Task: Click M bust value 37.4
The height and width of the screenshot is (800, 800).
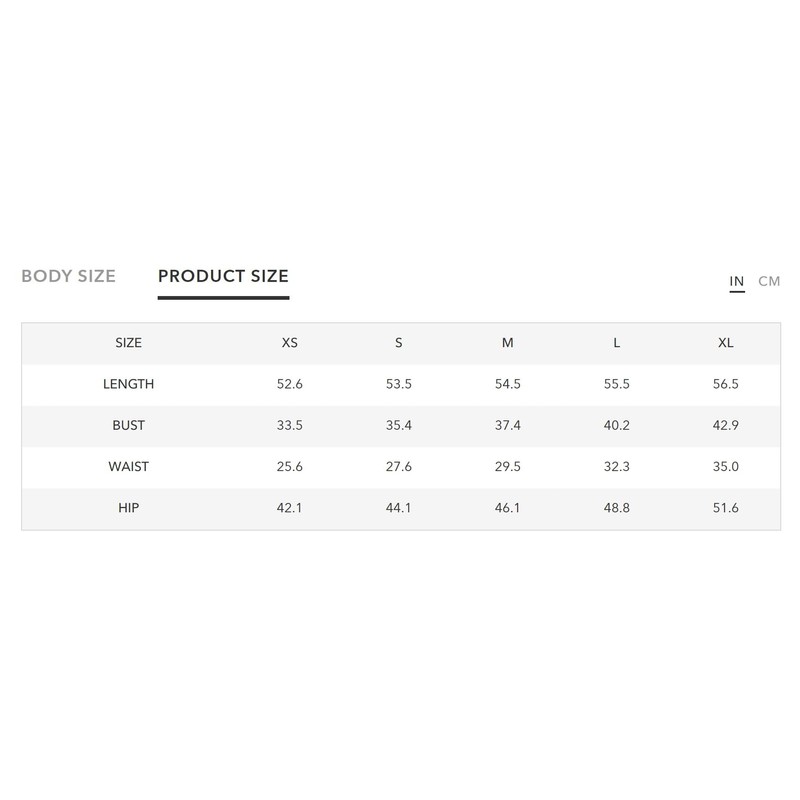Action: click(x=508, y=425)
